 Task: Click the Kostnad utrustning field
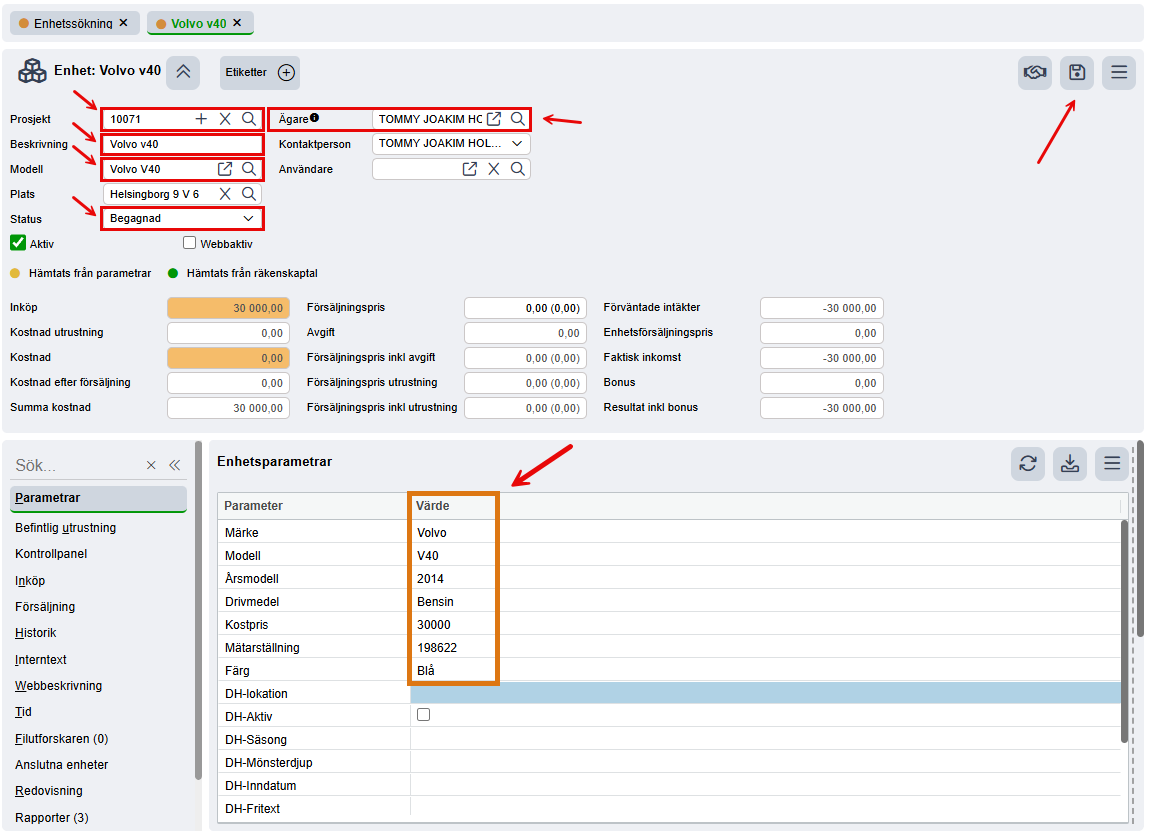[229, 333]
